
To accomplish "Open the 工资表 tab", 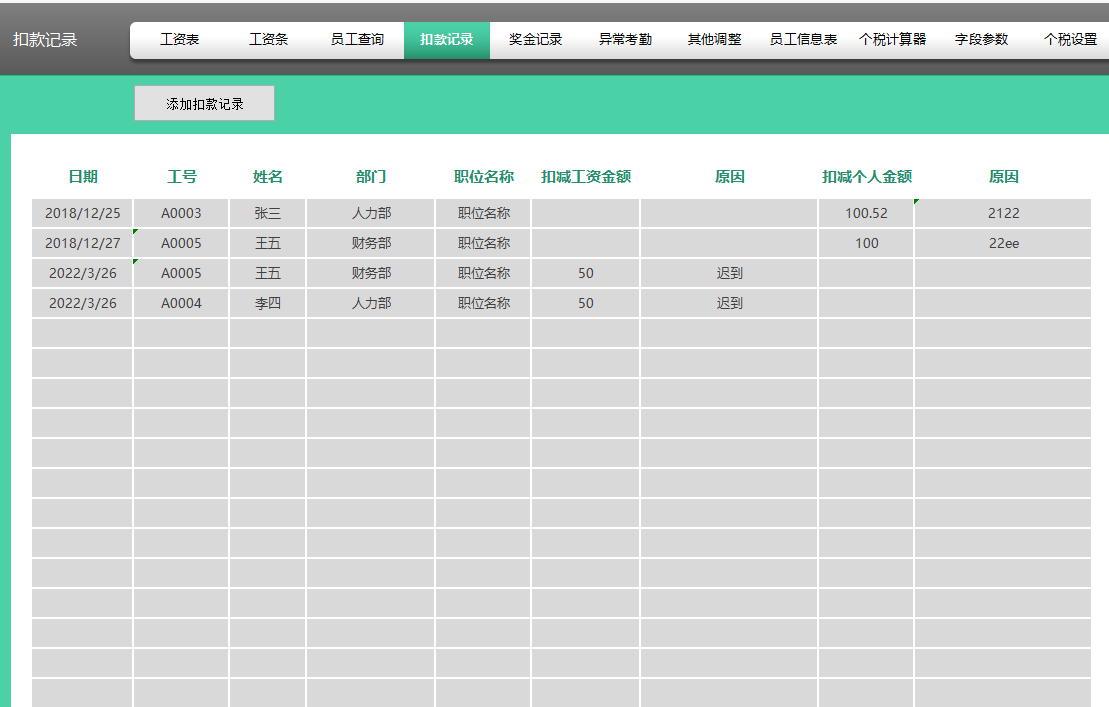I will point(179,40).
